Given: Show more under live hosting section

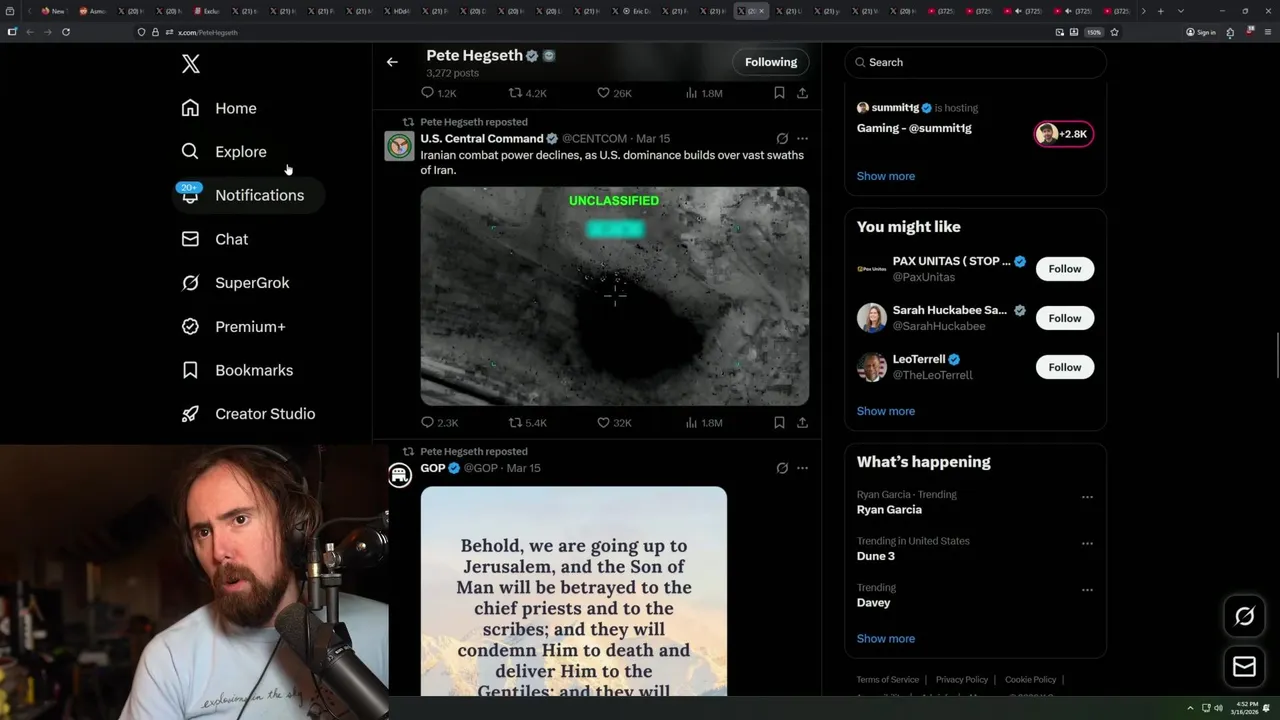Looking at the screenshot, I should click(885, 176).
